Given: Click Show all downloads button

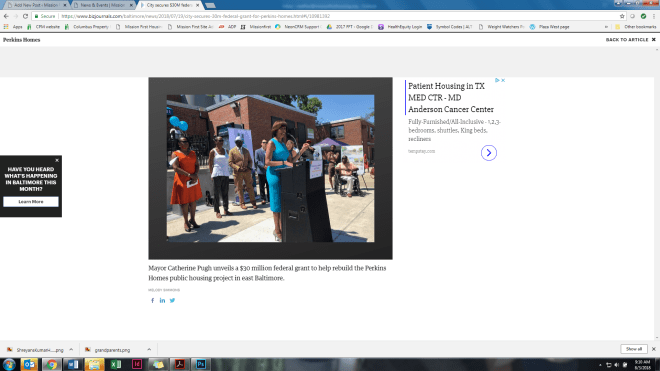Looking at the screenshot, I should pos(633,349).
